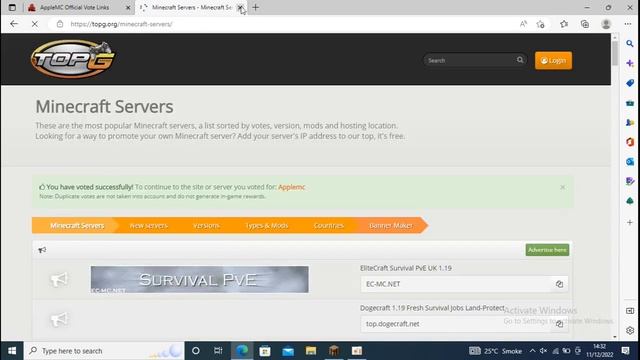Click the browser address bar URL

tap(121, 24)
